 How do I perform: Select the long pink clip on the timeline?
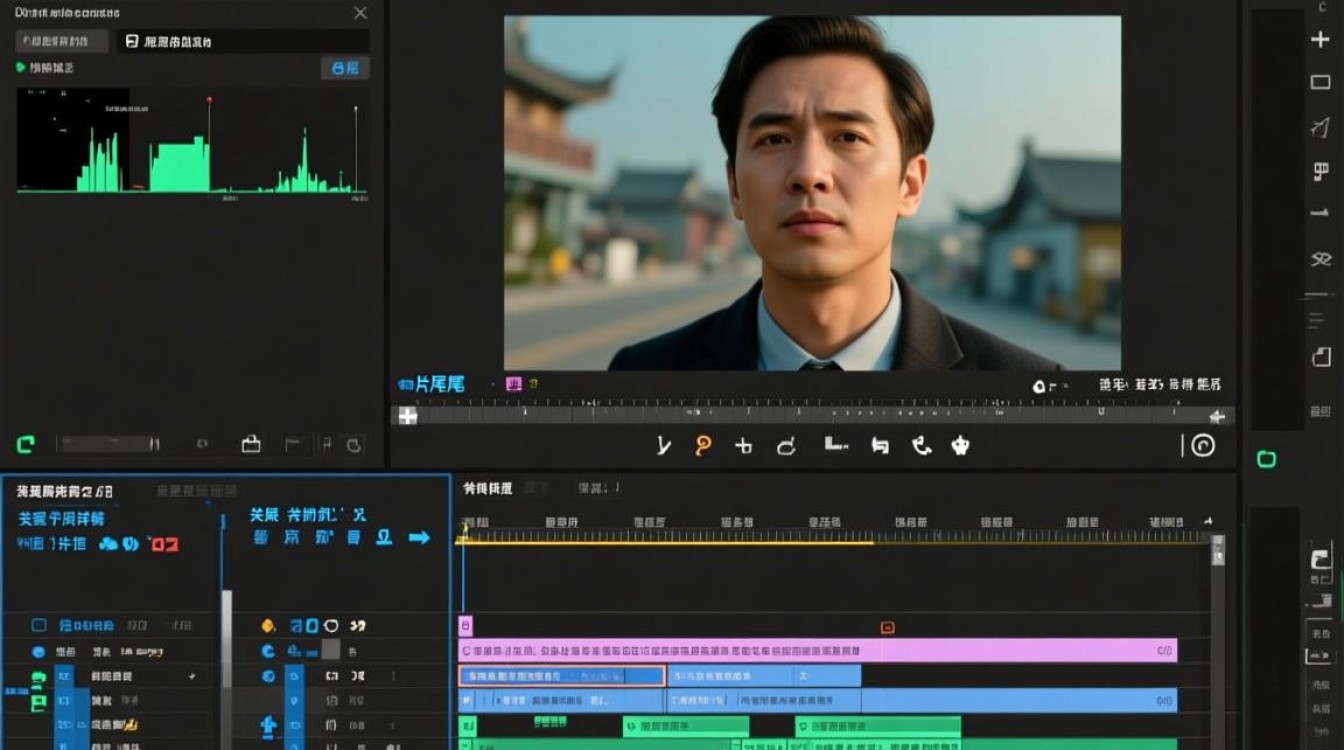[x=818, y=650]
